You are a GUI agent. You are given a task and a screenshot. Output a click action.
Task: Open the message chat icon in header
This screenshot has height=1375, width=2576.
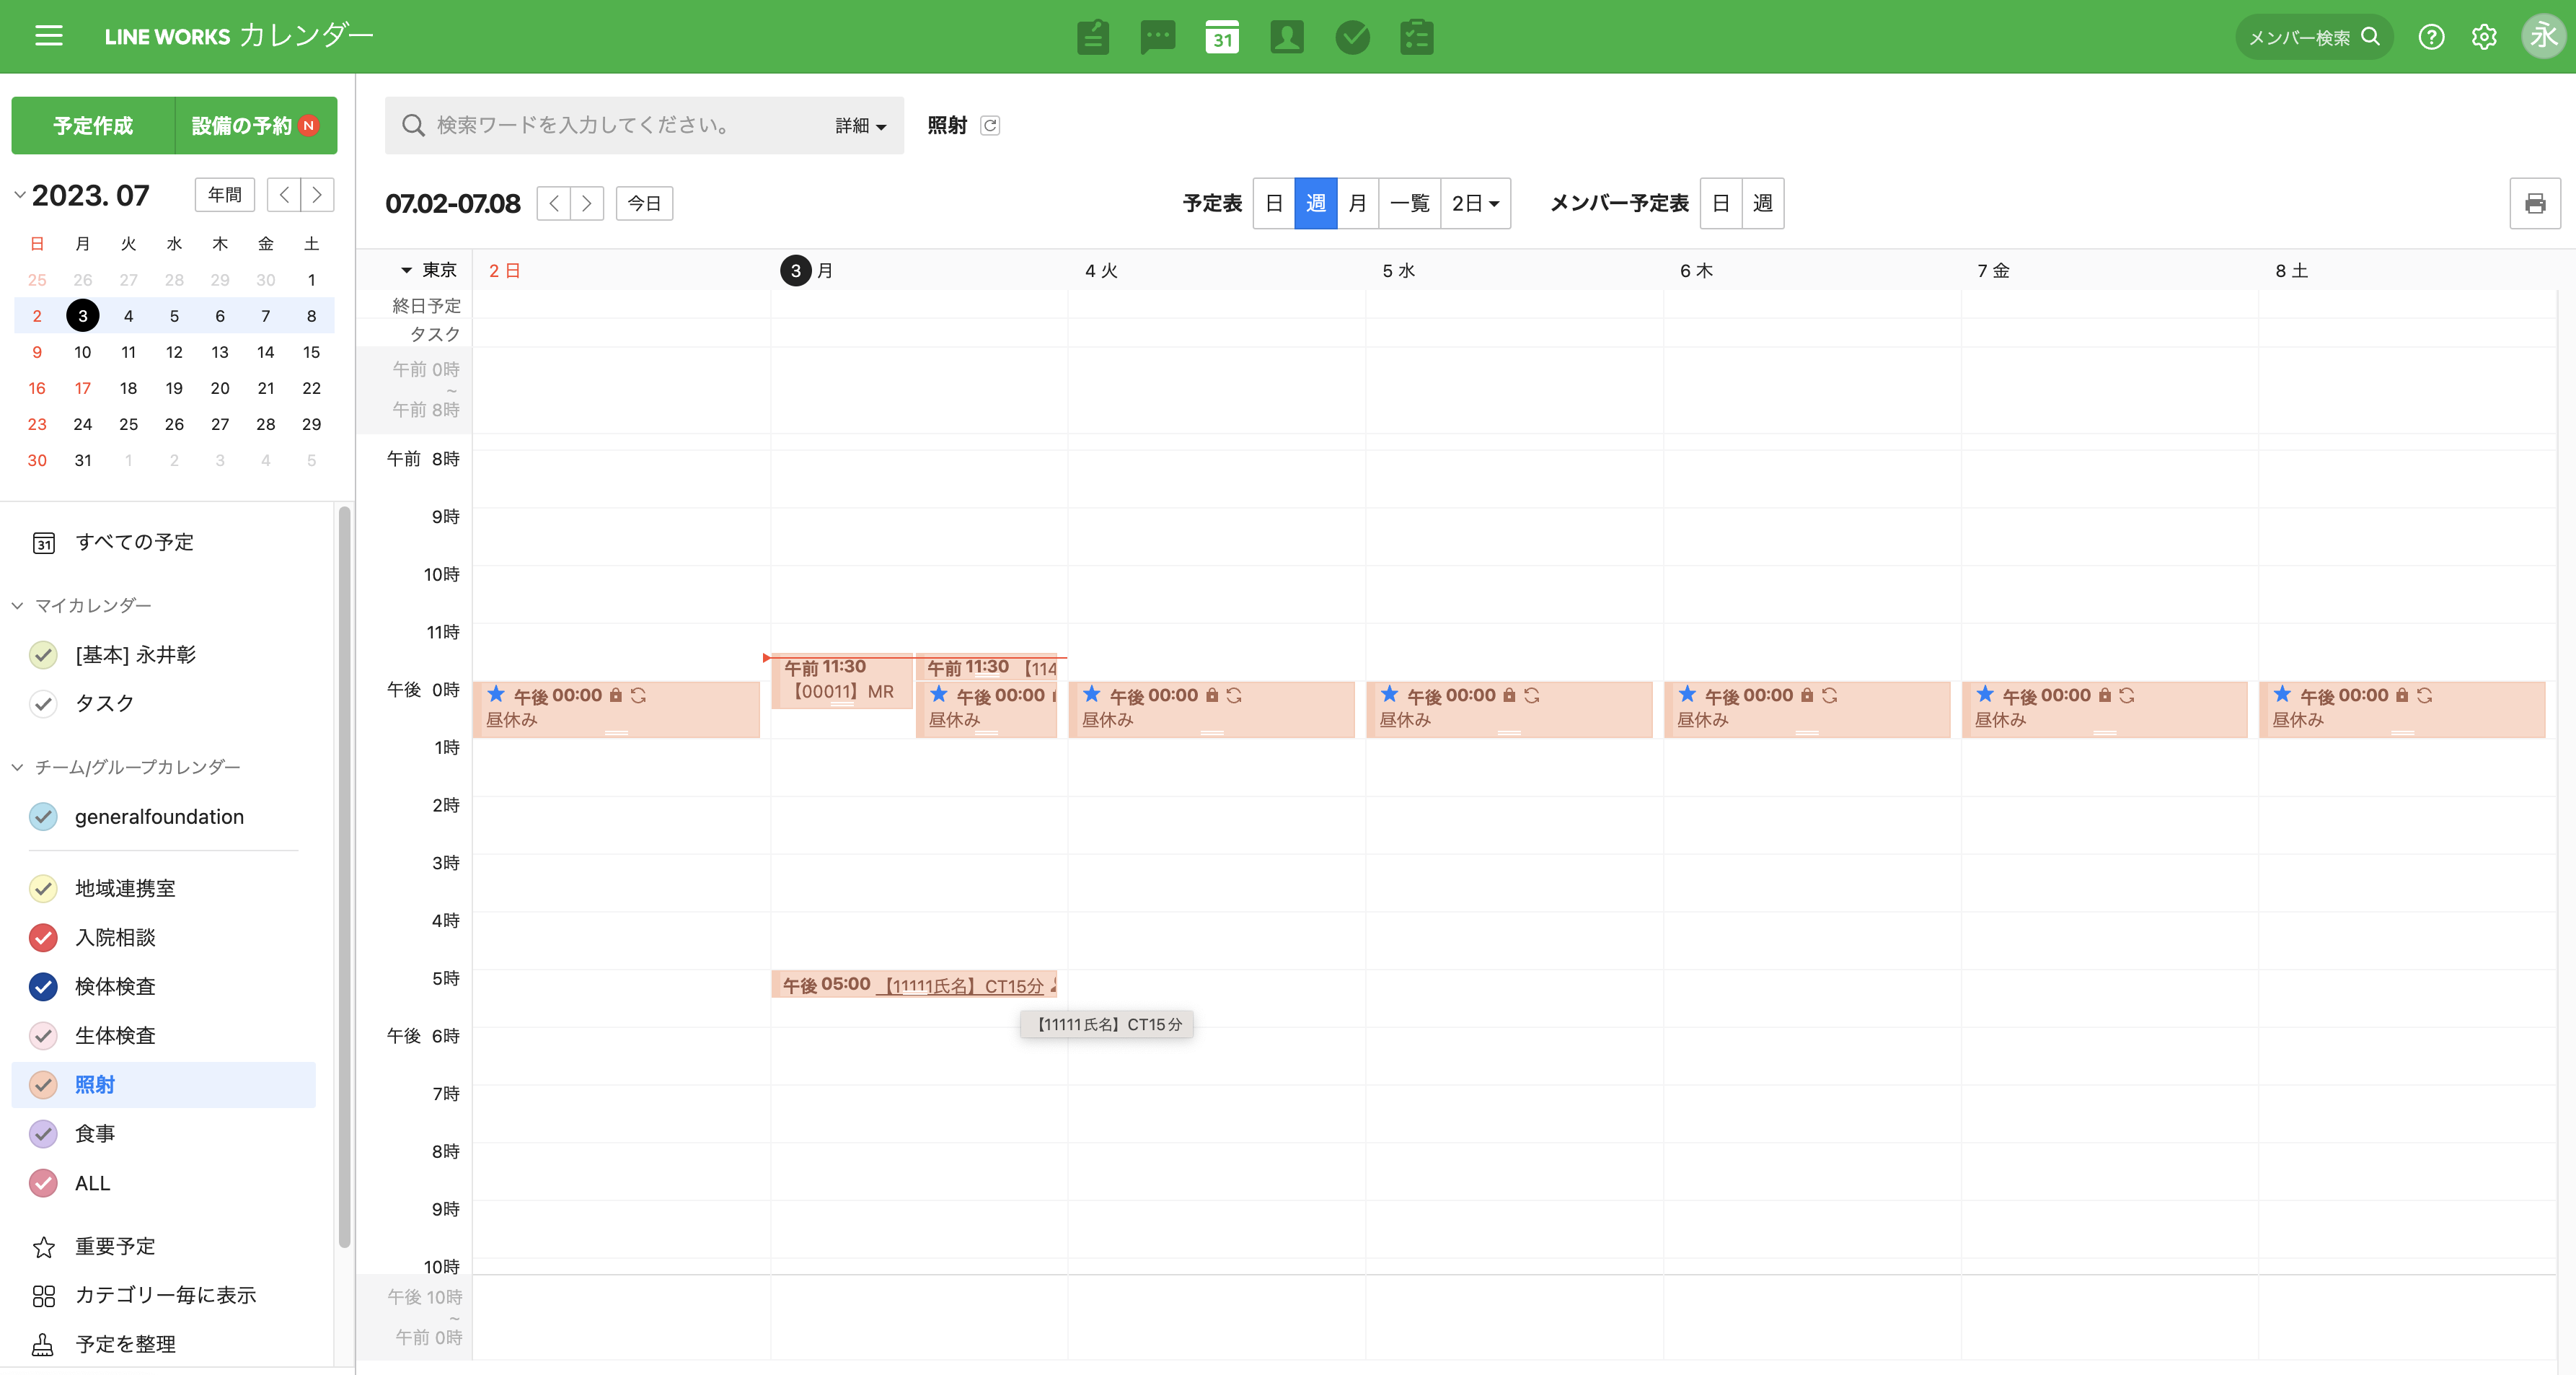(x=1157, y=37)
